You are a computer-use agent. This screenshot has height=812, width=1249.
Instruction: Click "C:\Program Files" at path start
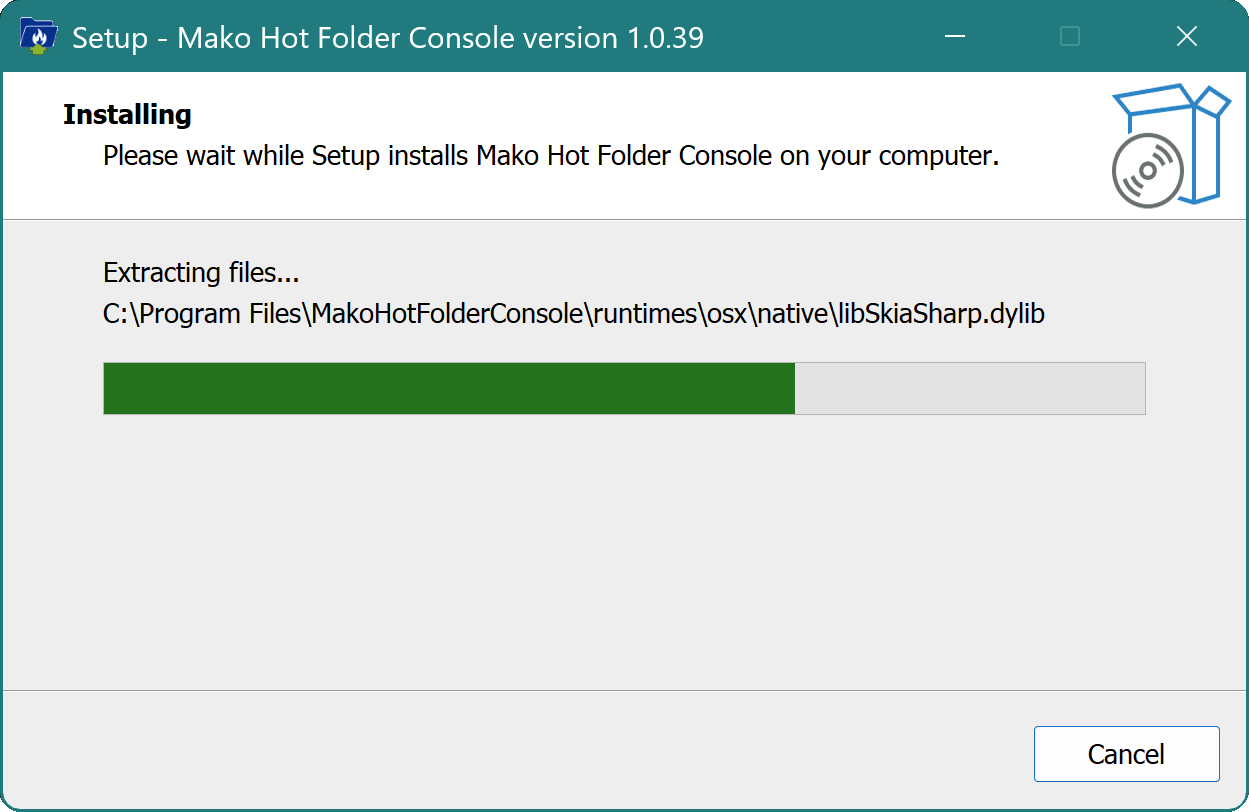(x=201, y=314)
